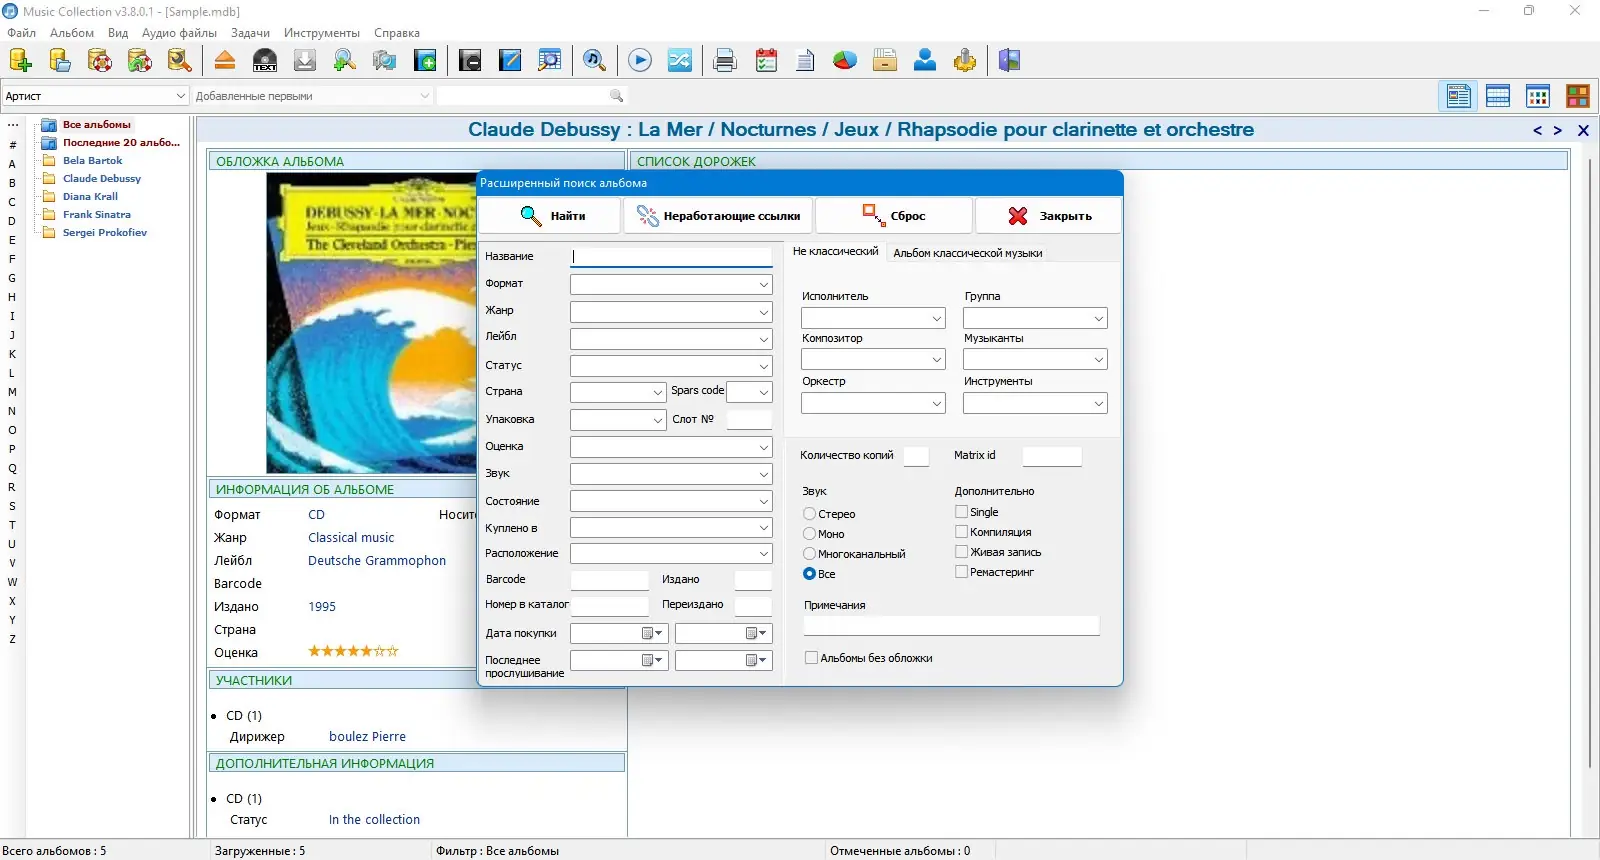The height and width of the screenshot is (860, 1600).
Task: Click the open database folder toolbar icon
Action: tap(60, 61)
